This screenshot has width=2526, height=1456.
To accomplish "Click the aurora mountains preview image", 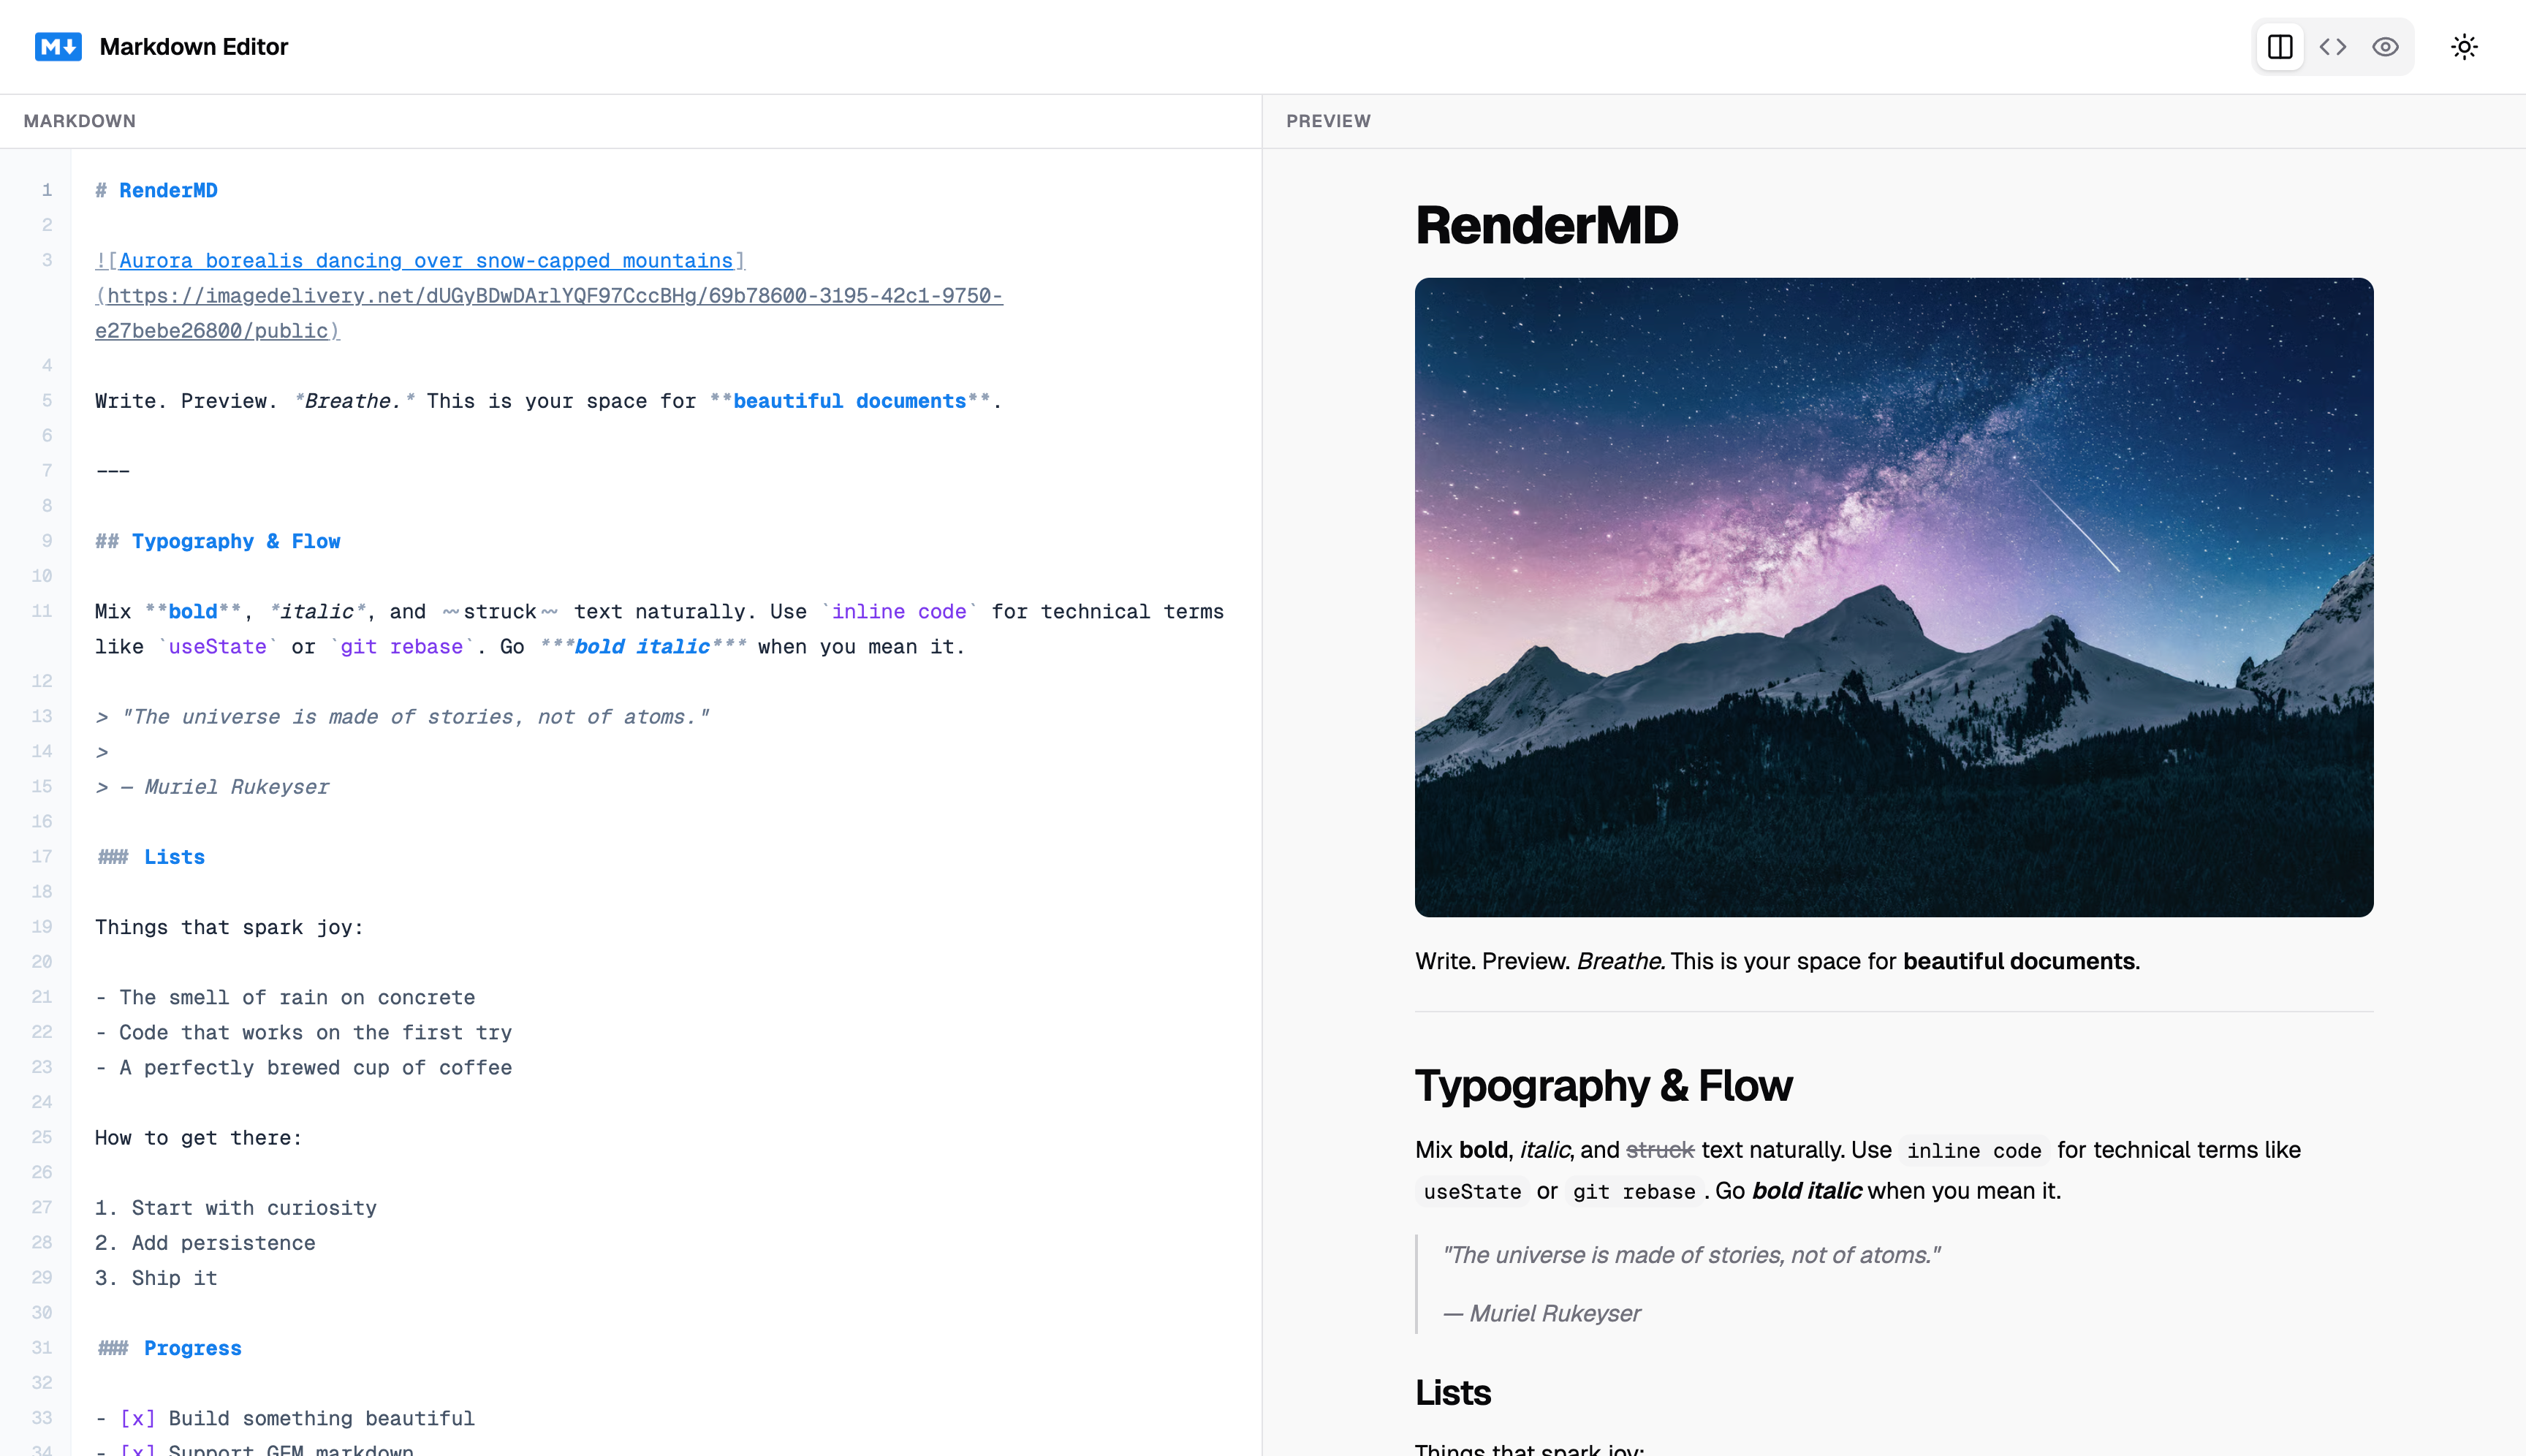I will click(1893, 597).
